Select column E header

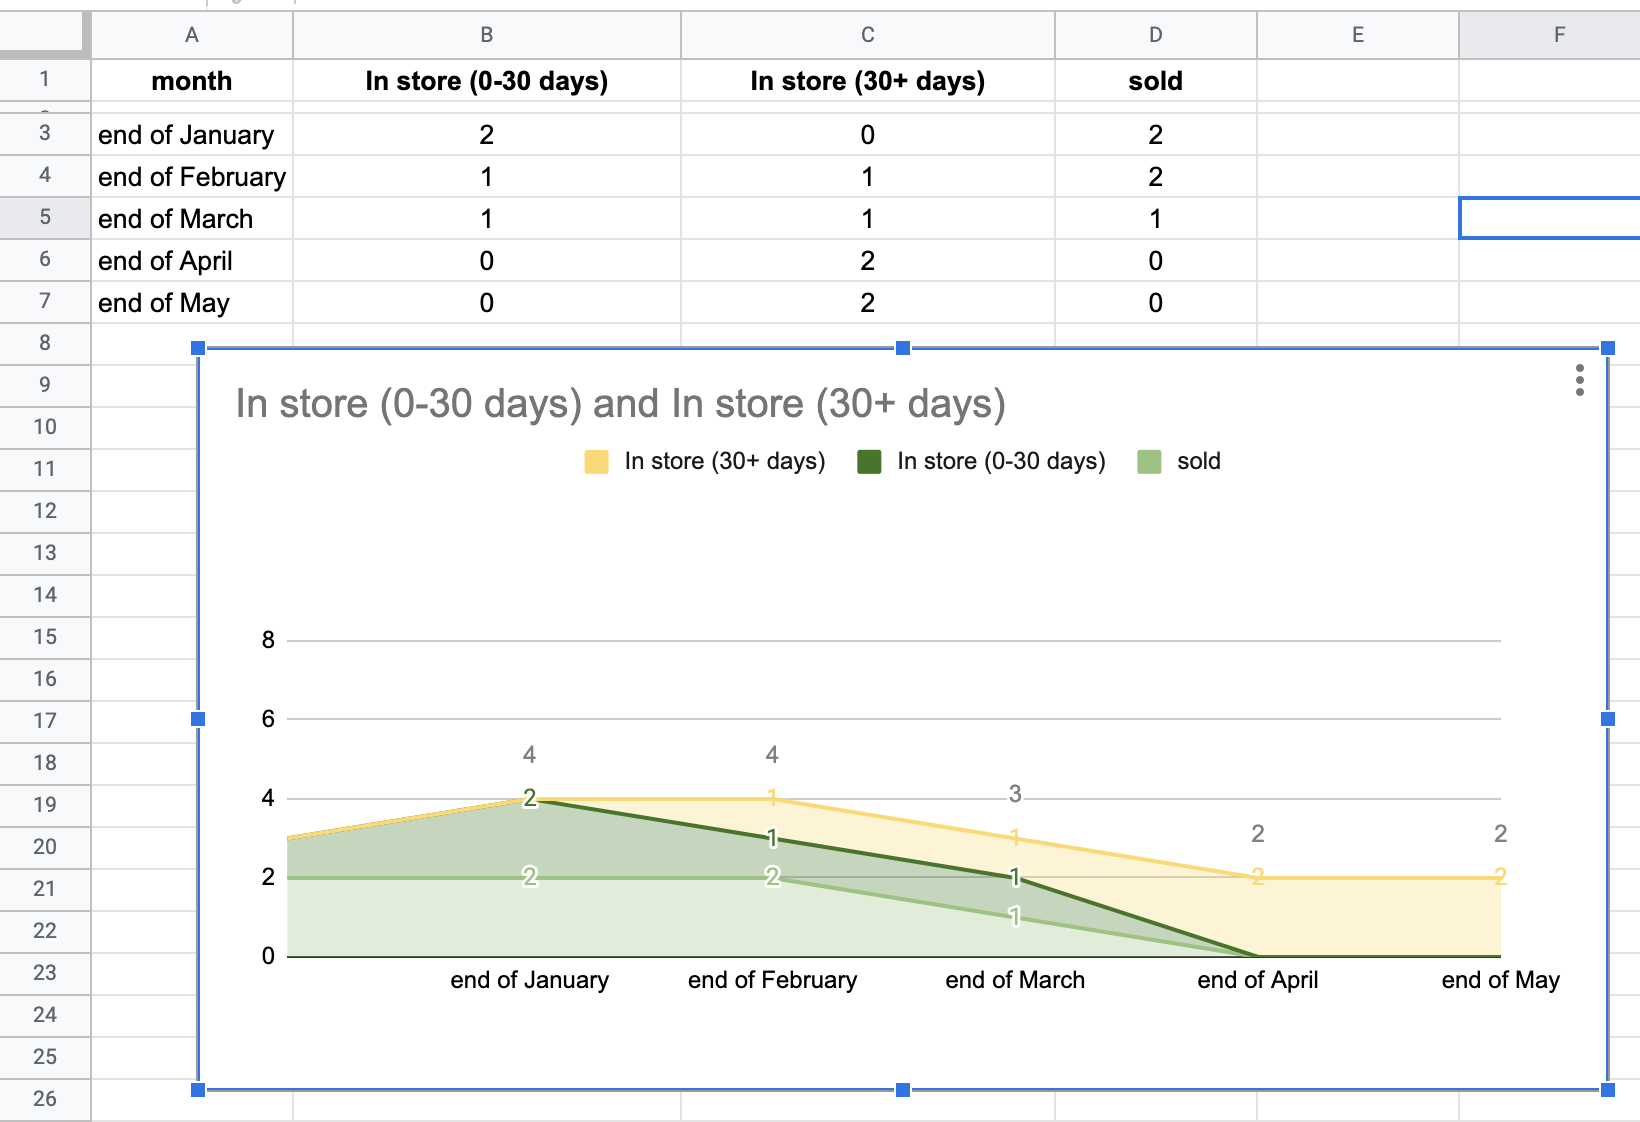point(1358,35)
